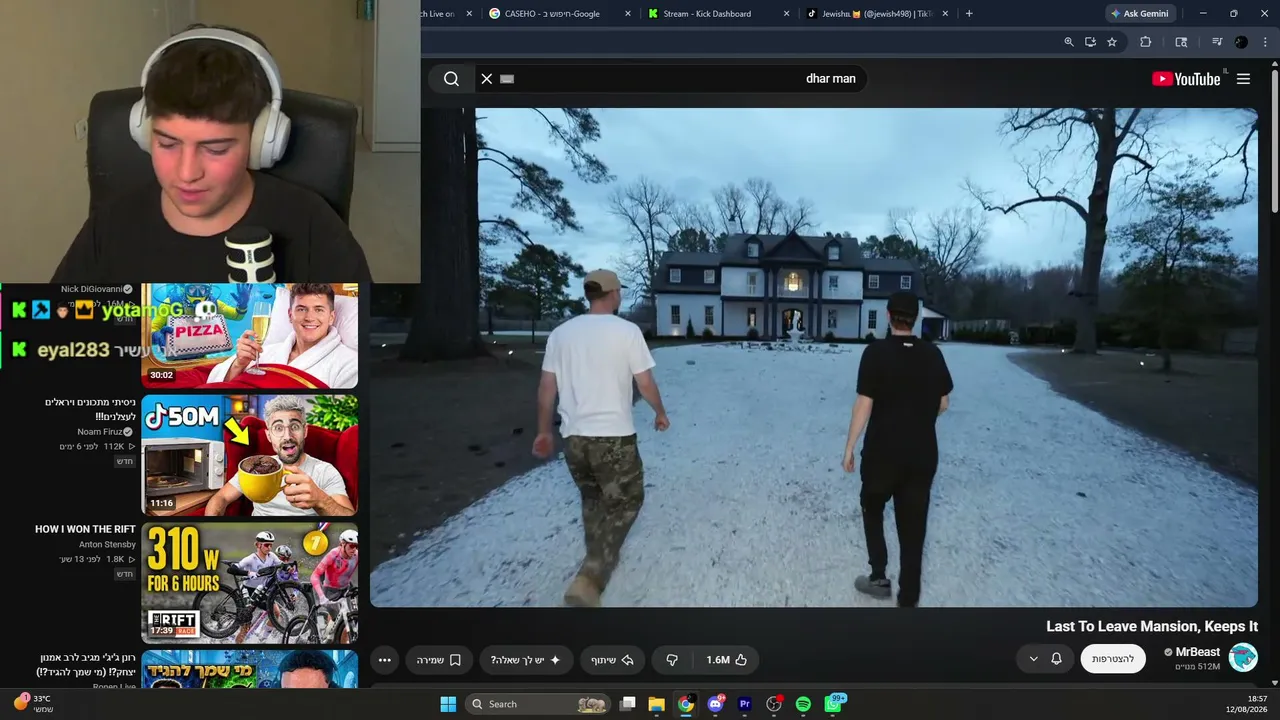
Task: Open WhatsApp from the taskbar
Action: (x=833, y=704)
